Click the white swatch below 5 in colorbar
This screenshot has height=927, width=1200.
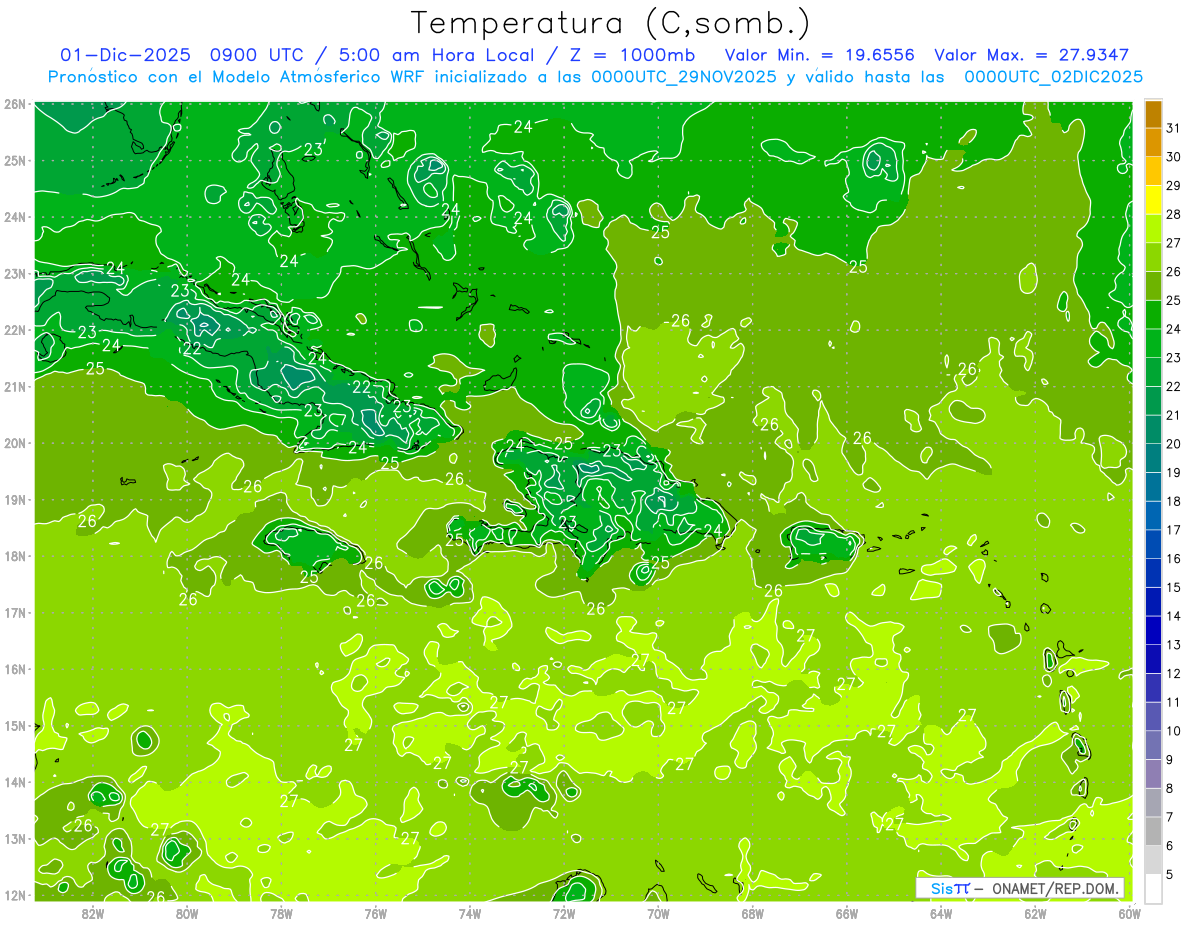(x=1153, y=888)
